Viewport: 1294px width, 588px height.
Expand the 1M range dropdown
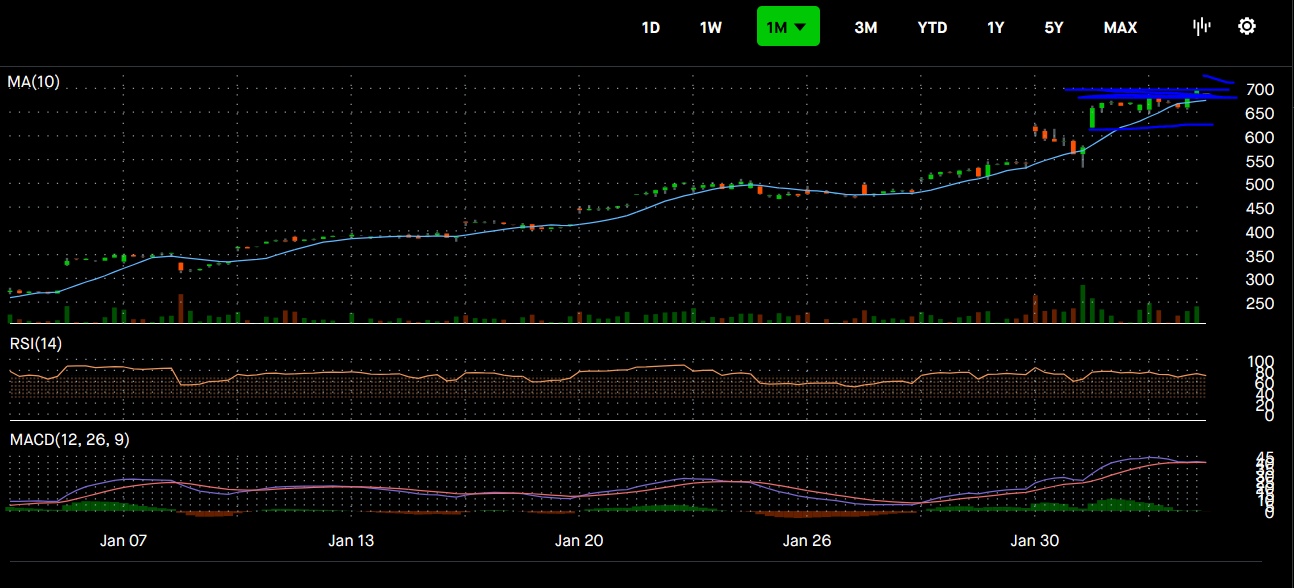(x=788, y=26)
